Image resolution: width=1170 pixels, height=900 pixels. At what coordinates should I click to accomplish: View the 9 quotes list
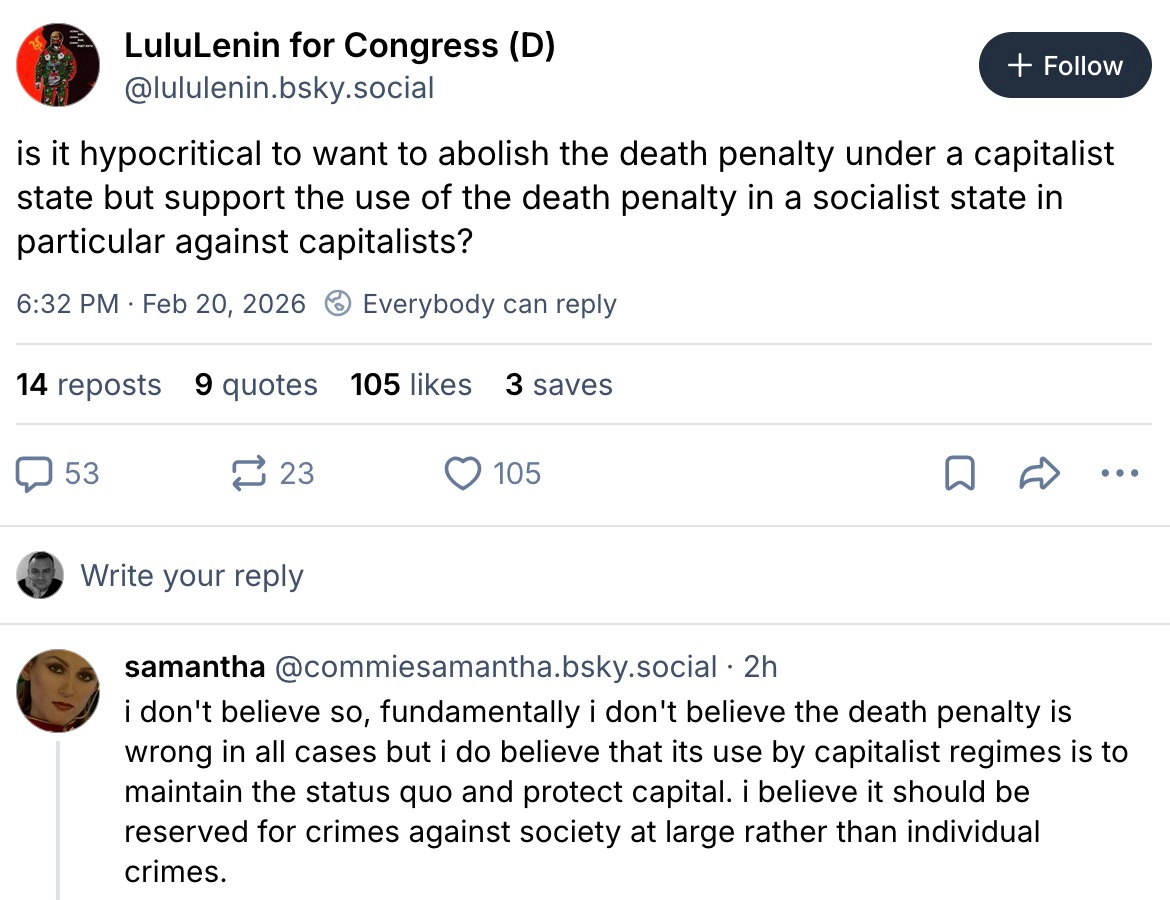256,385
